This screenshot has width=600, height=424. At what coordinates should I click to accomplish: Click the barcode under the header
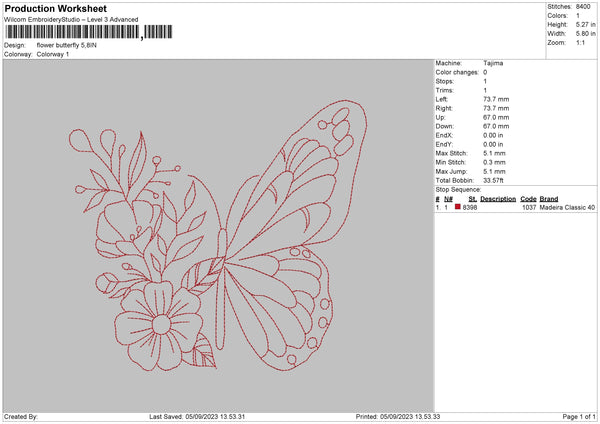tap(88, 32)
